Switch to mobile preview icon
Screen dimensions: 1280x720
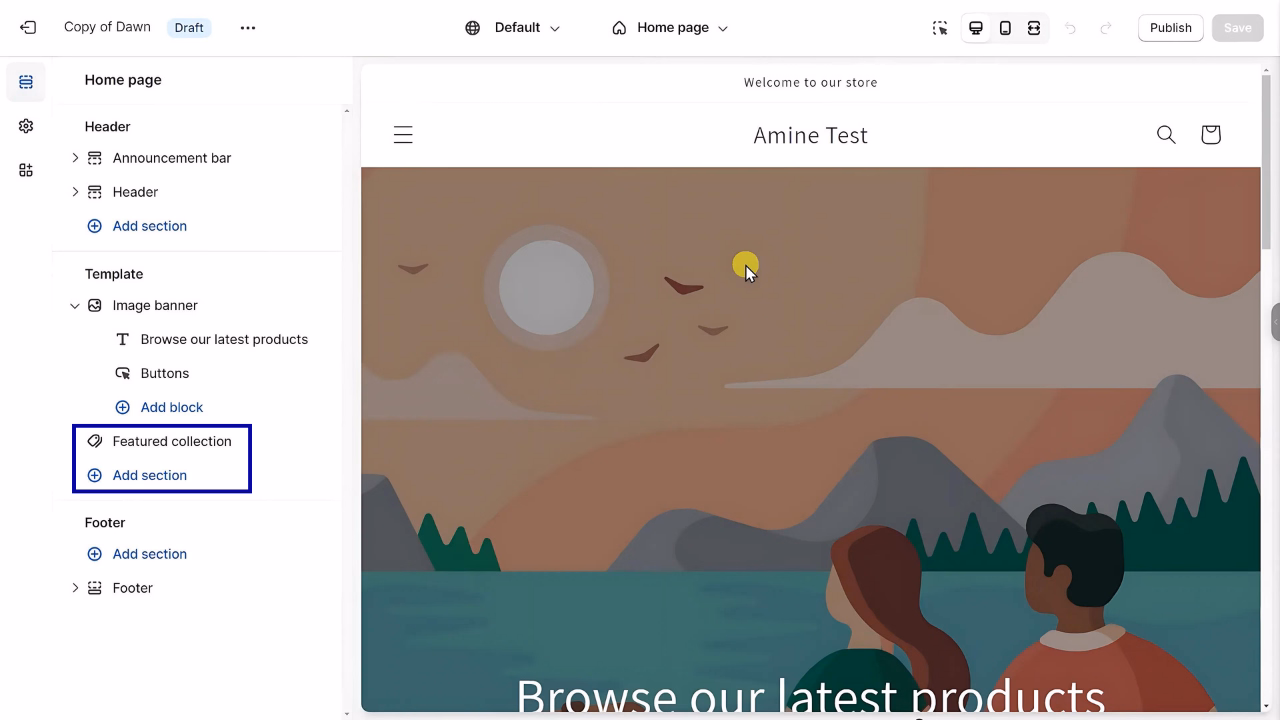pyautogui.click(x=1005, y=28)
